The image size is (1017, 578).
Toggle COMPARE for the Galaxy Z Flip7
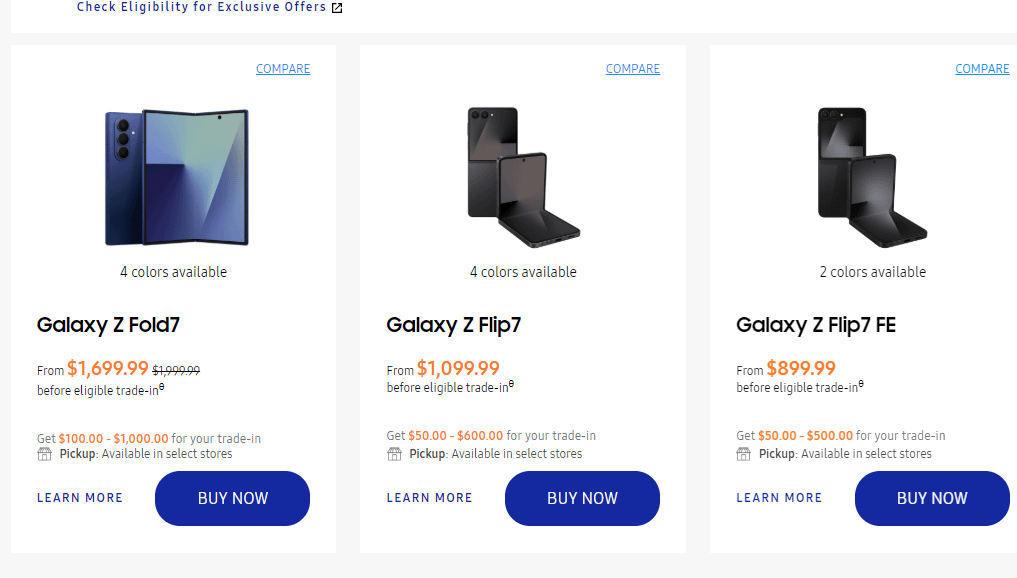coord(632,68)
